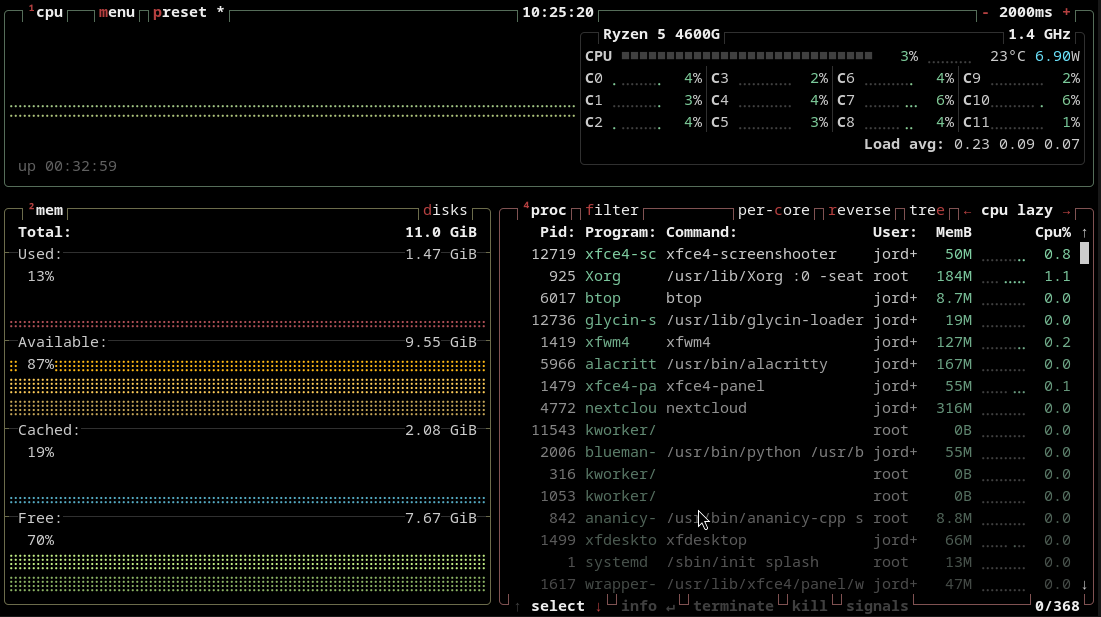Click the MemB column header
Viewport: 1101px width, 617px height.
point(954,232)
